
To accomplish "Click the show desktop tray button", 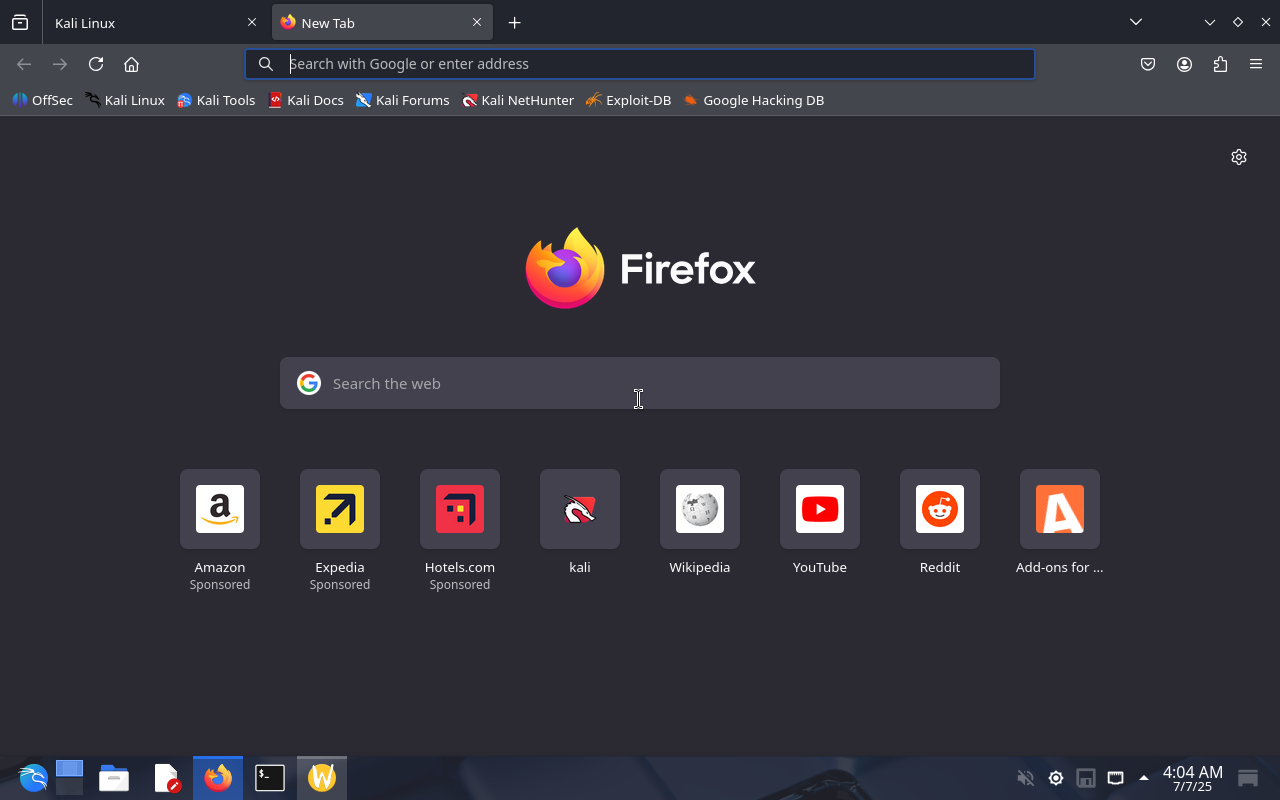I will point(1248,777).
